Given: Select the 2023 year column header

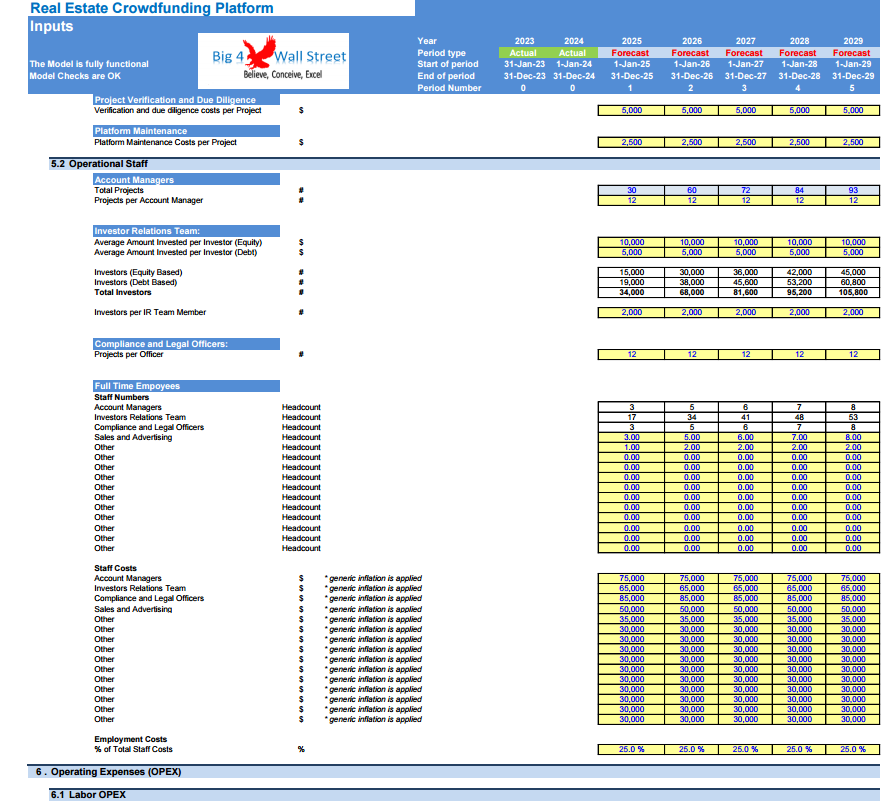Looking at the screenshot, I should (x=524, y=41).
